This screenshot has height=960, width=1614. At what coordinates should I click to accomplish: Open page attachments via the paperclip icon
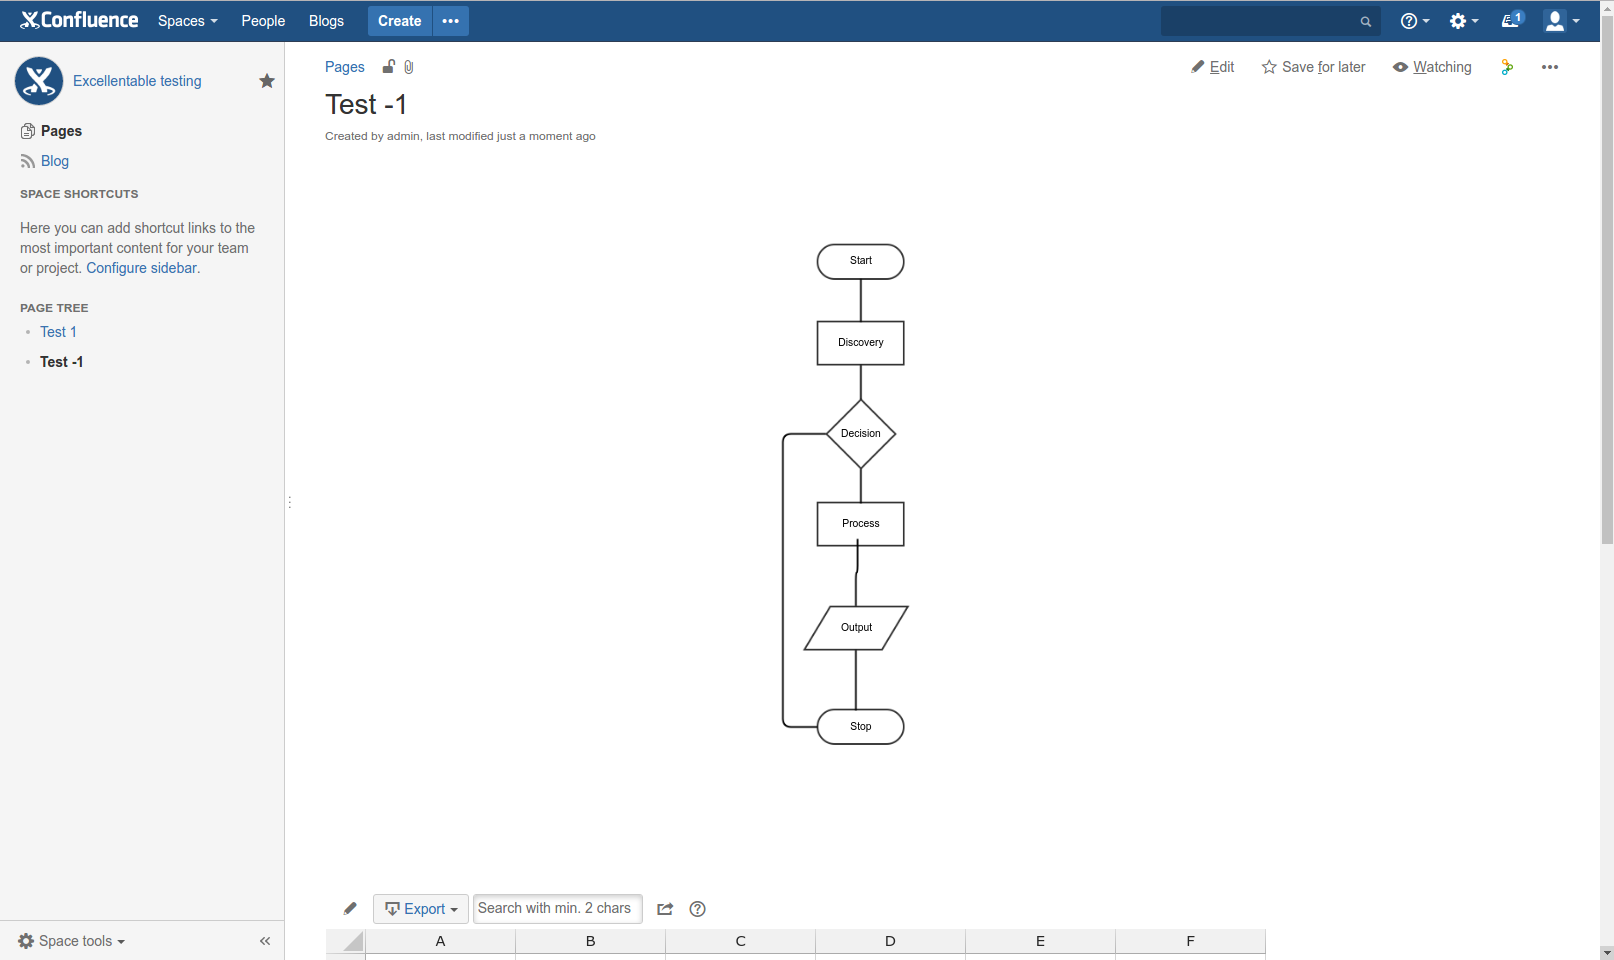point(408,66)
